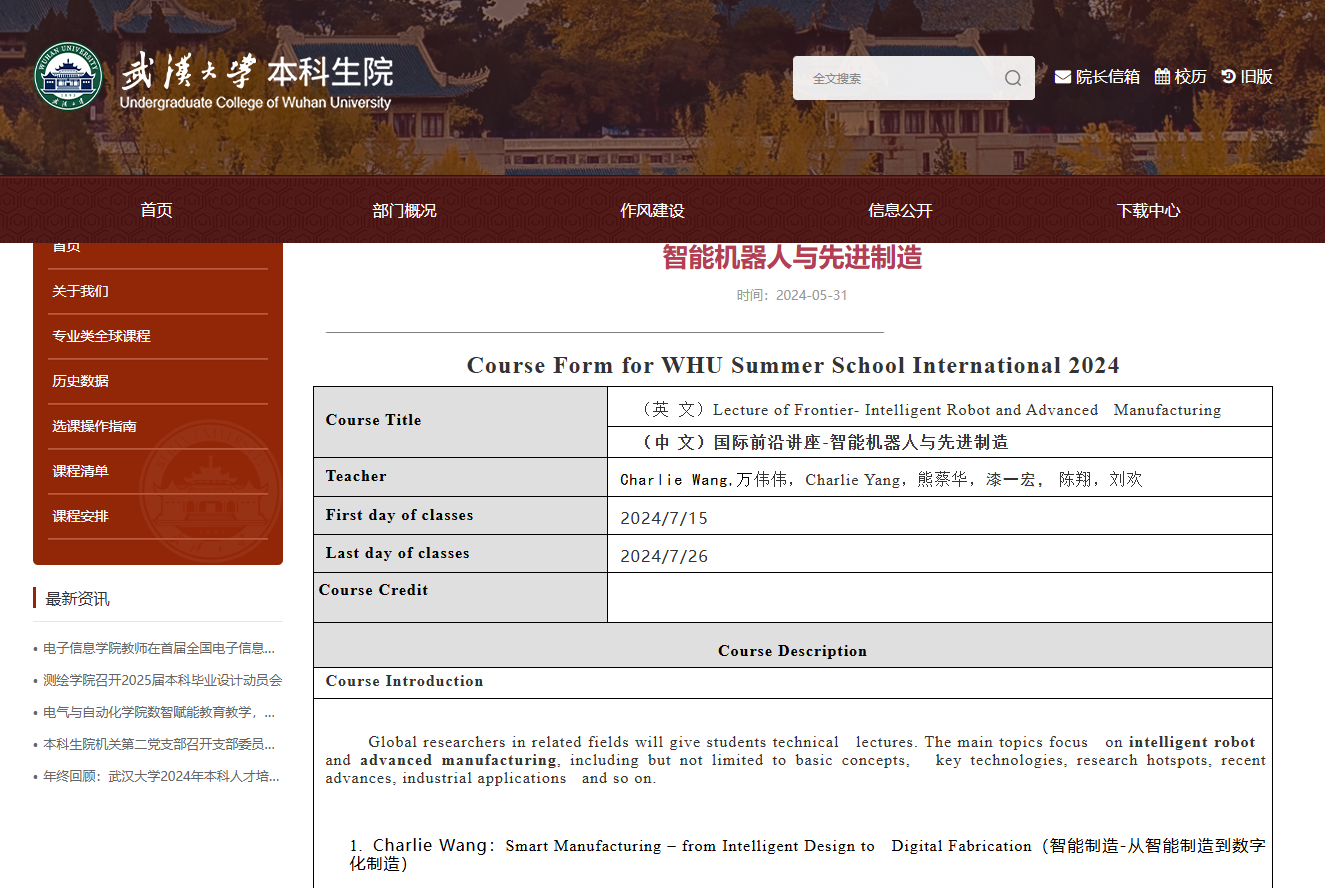Screen dimensions: 1325x888
Task: Click the Course Introduction row
Action: (x=793, y=682)
